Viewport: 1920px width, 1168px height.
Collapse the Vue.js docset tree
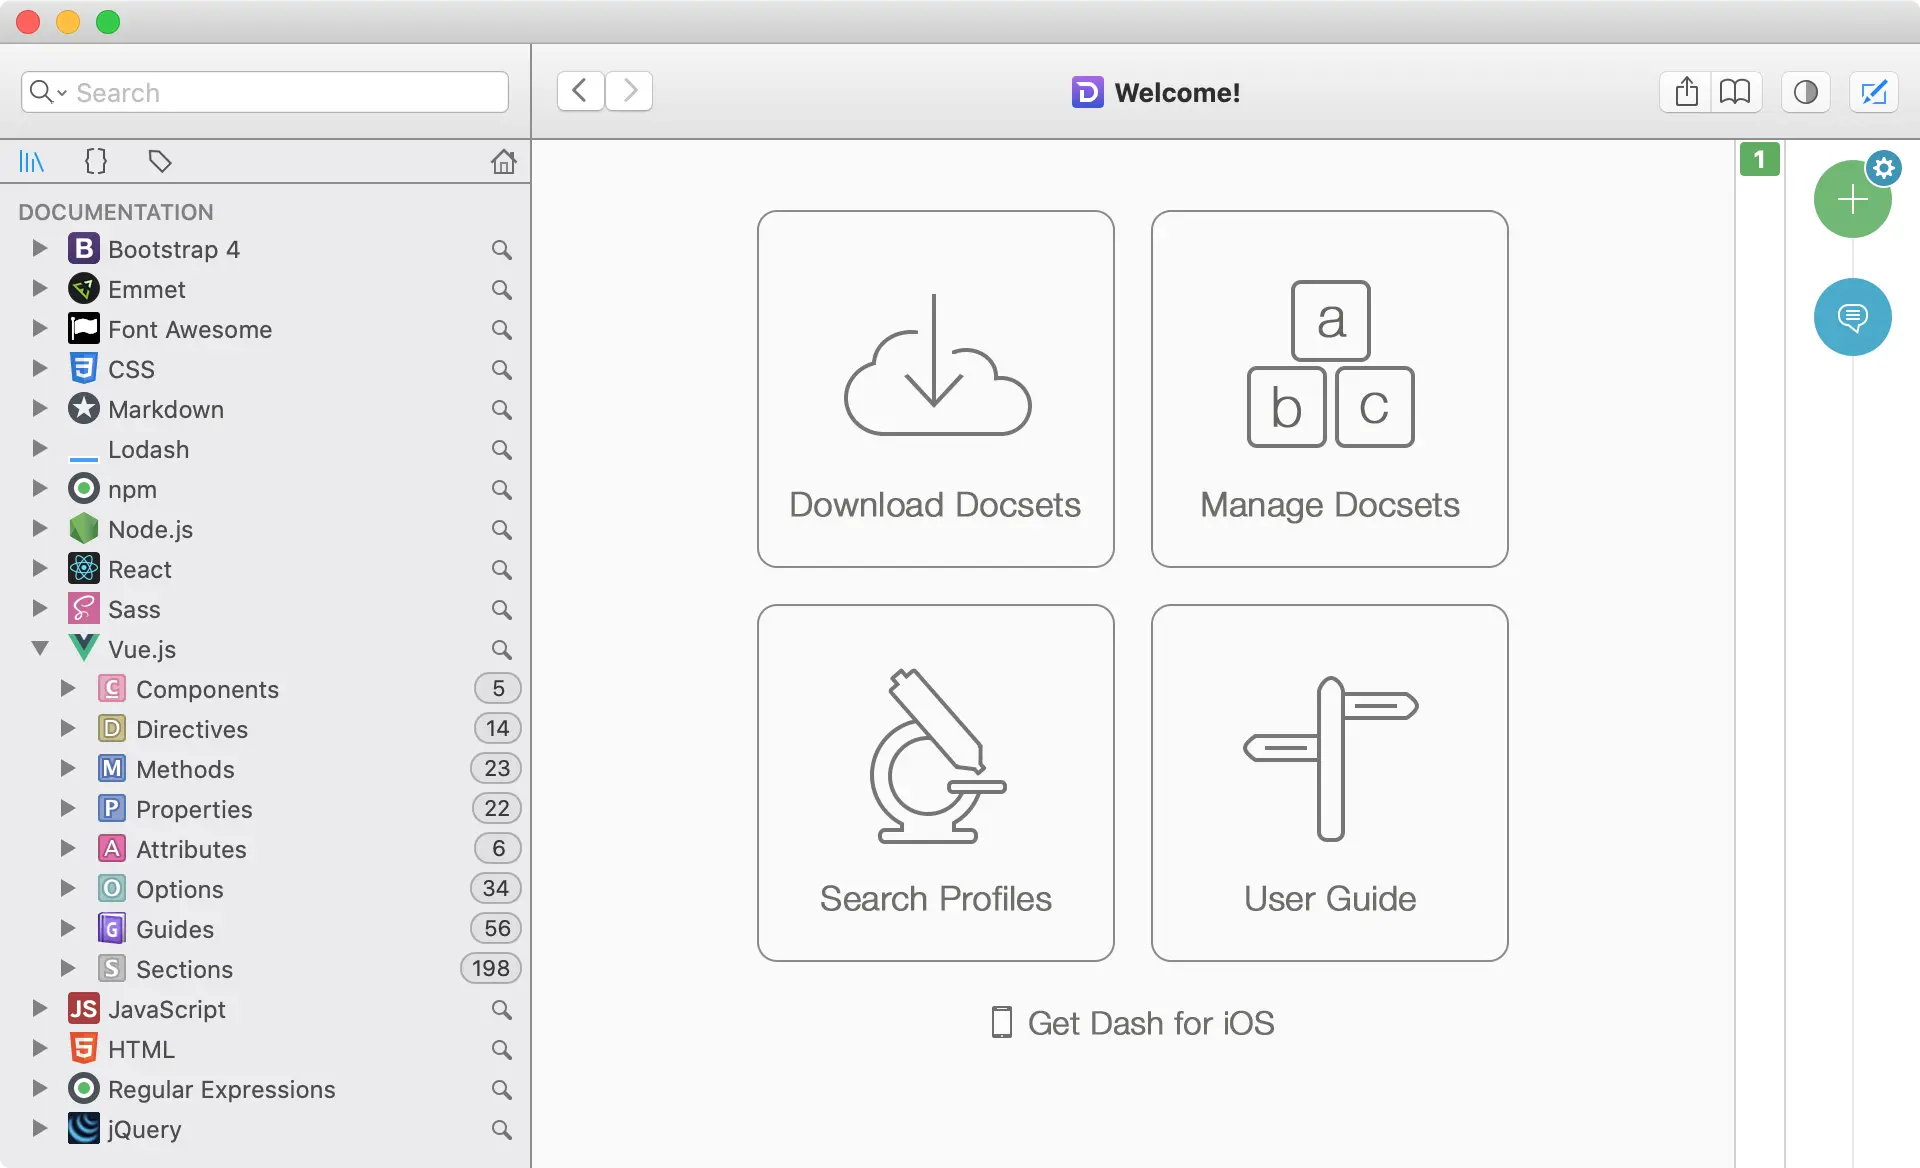click(x=40, y=649)
